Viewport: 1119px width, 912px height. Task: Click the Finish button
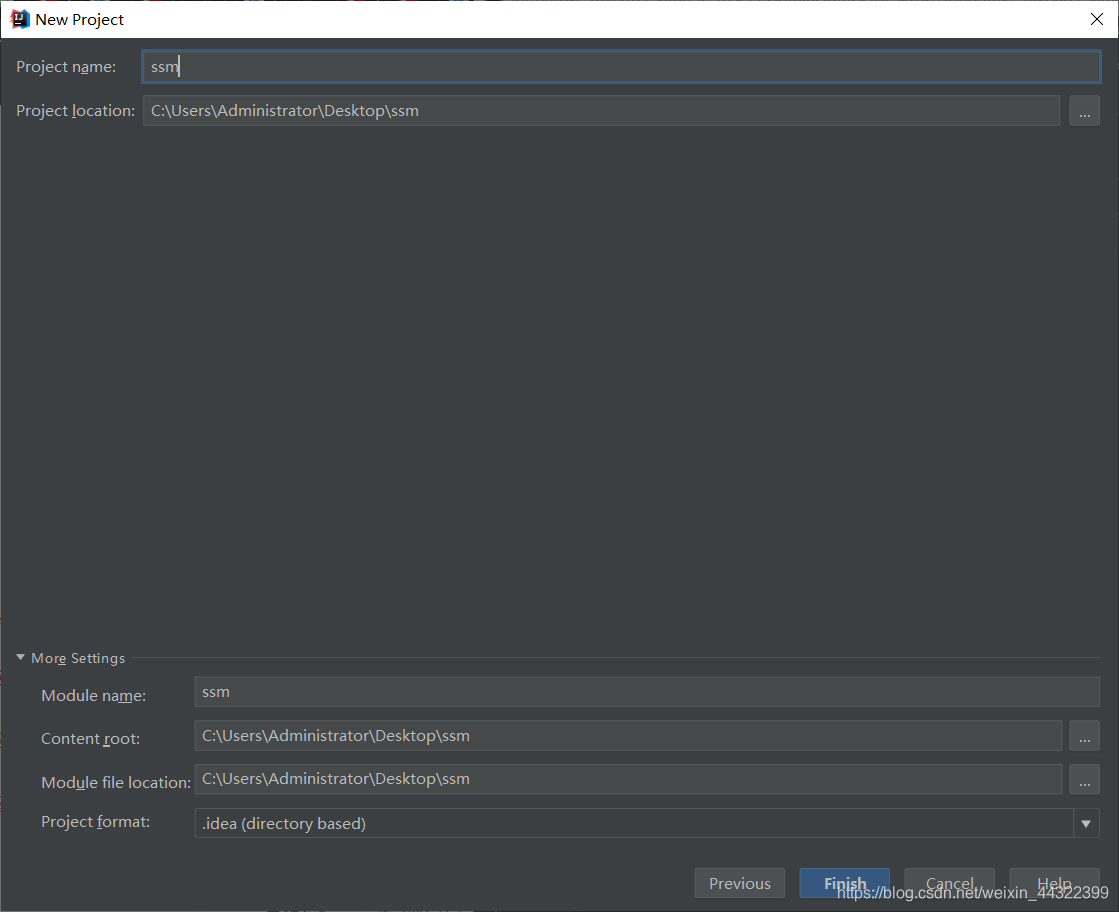[844, 883]
